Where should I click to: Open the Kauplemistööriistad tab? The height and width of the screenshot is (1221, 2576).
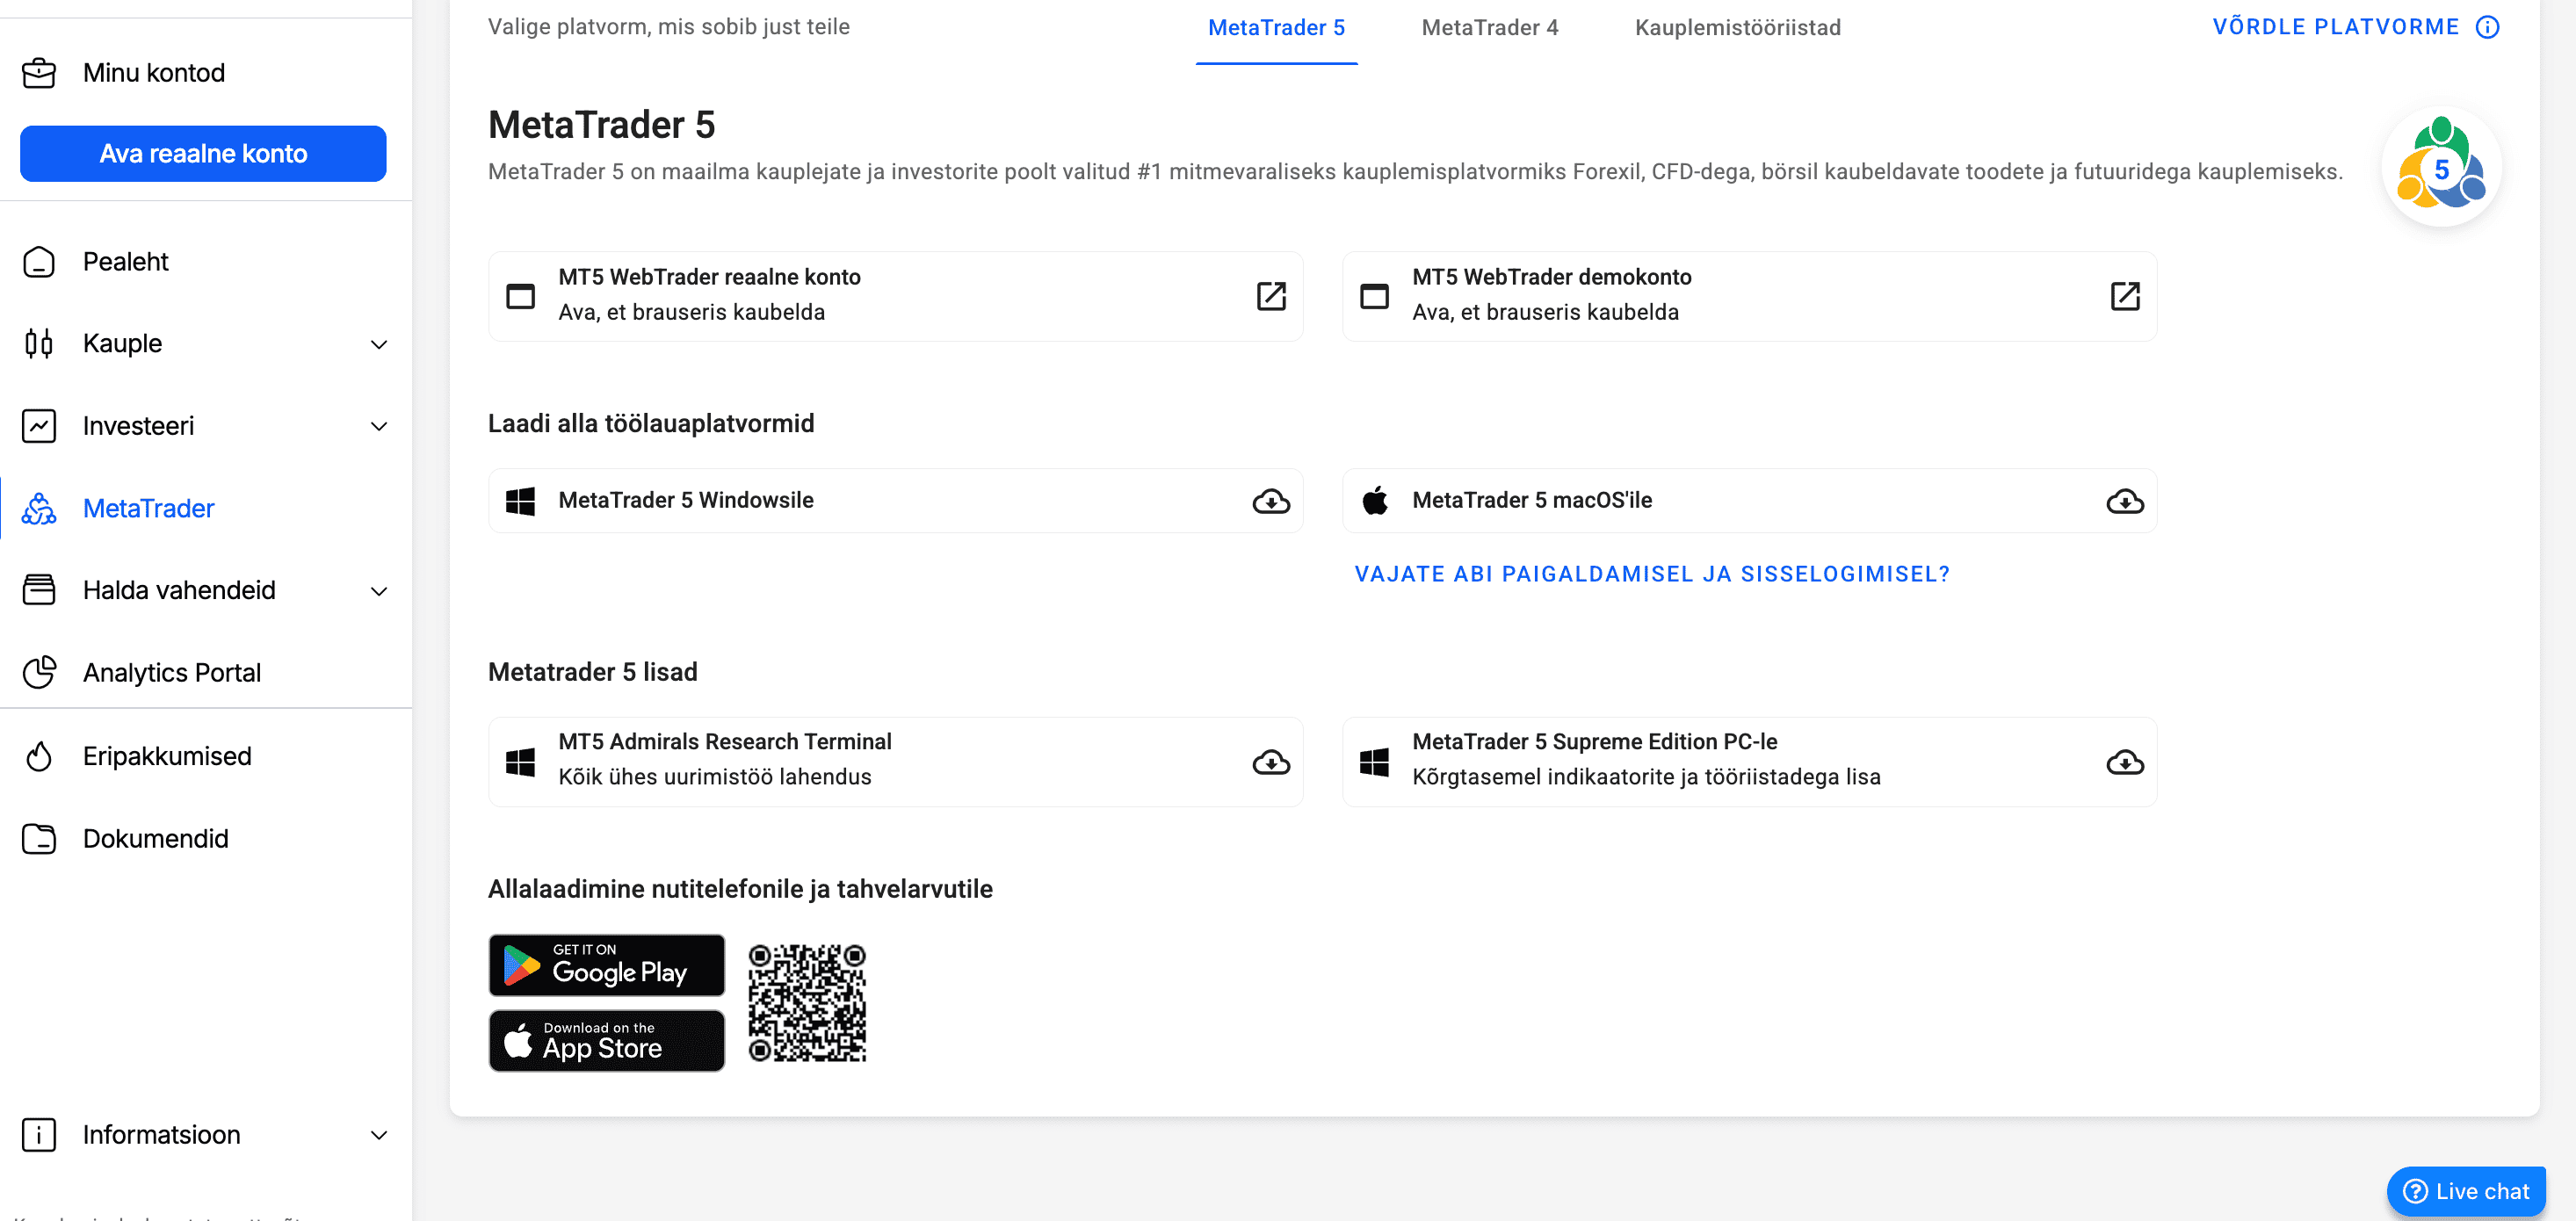pos(1738,28)
